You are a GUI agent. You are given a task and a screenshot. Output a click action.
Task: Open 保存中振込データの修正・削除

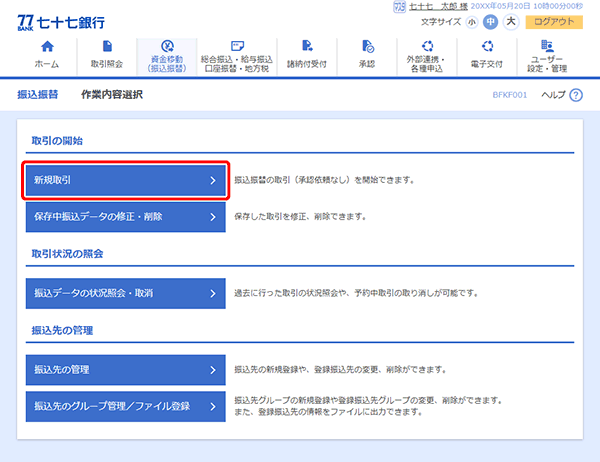point(125,216)
